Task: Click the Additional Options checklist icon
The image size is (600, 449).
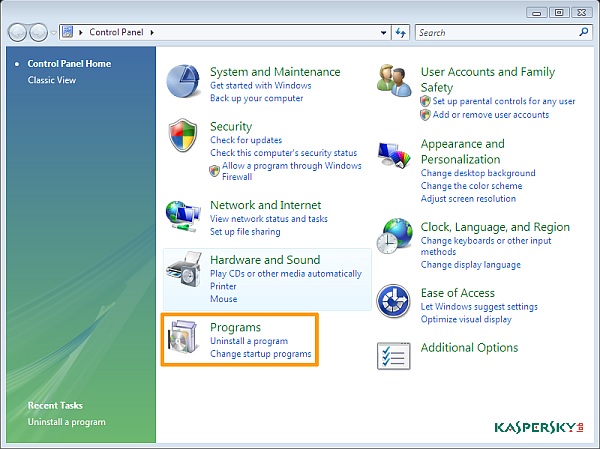Action: pos(394,356)
